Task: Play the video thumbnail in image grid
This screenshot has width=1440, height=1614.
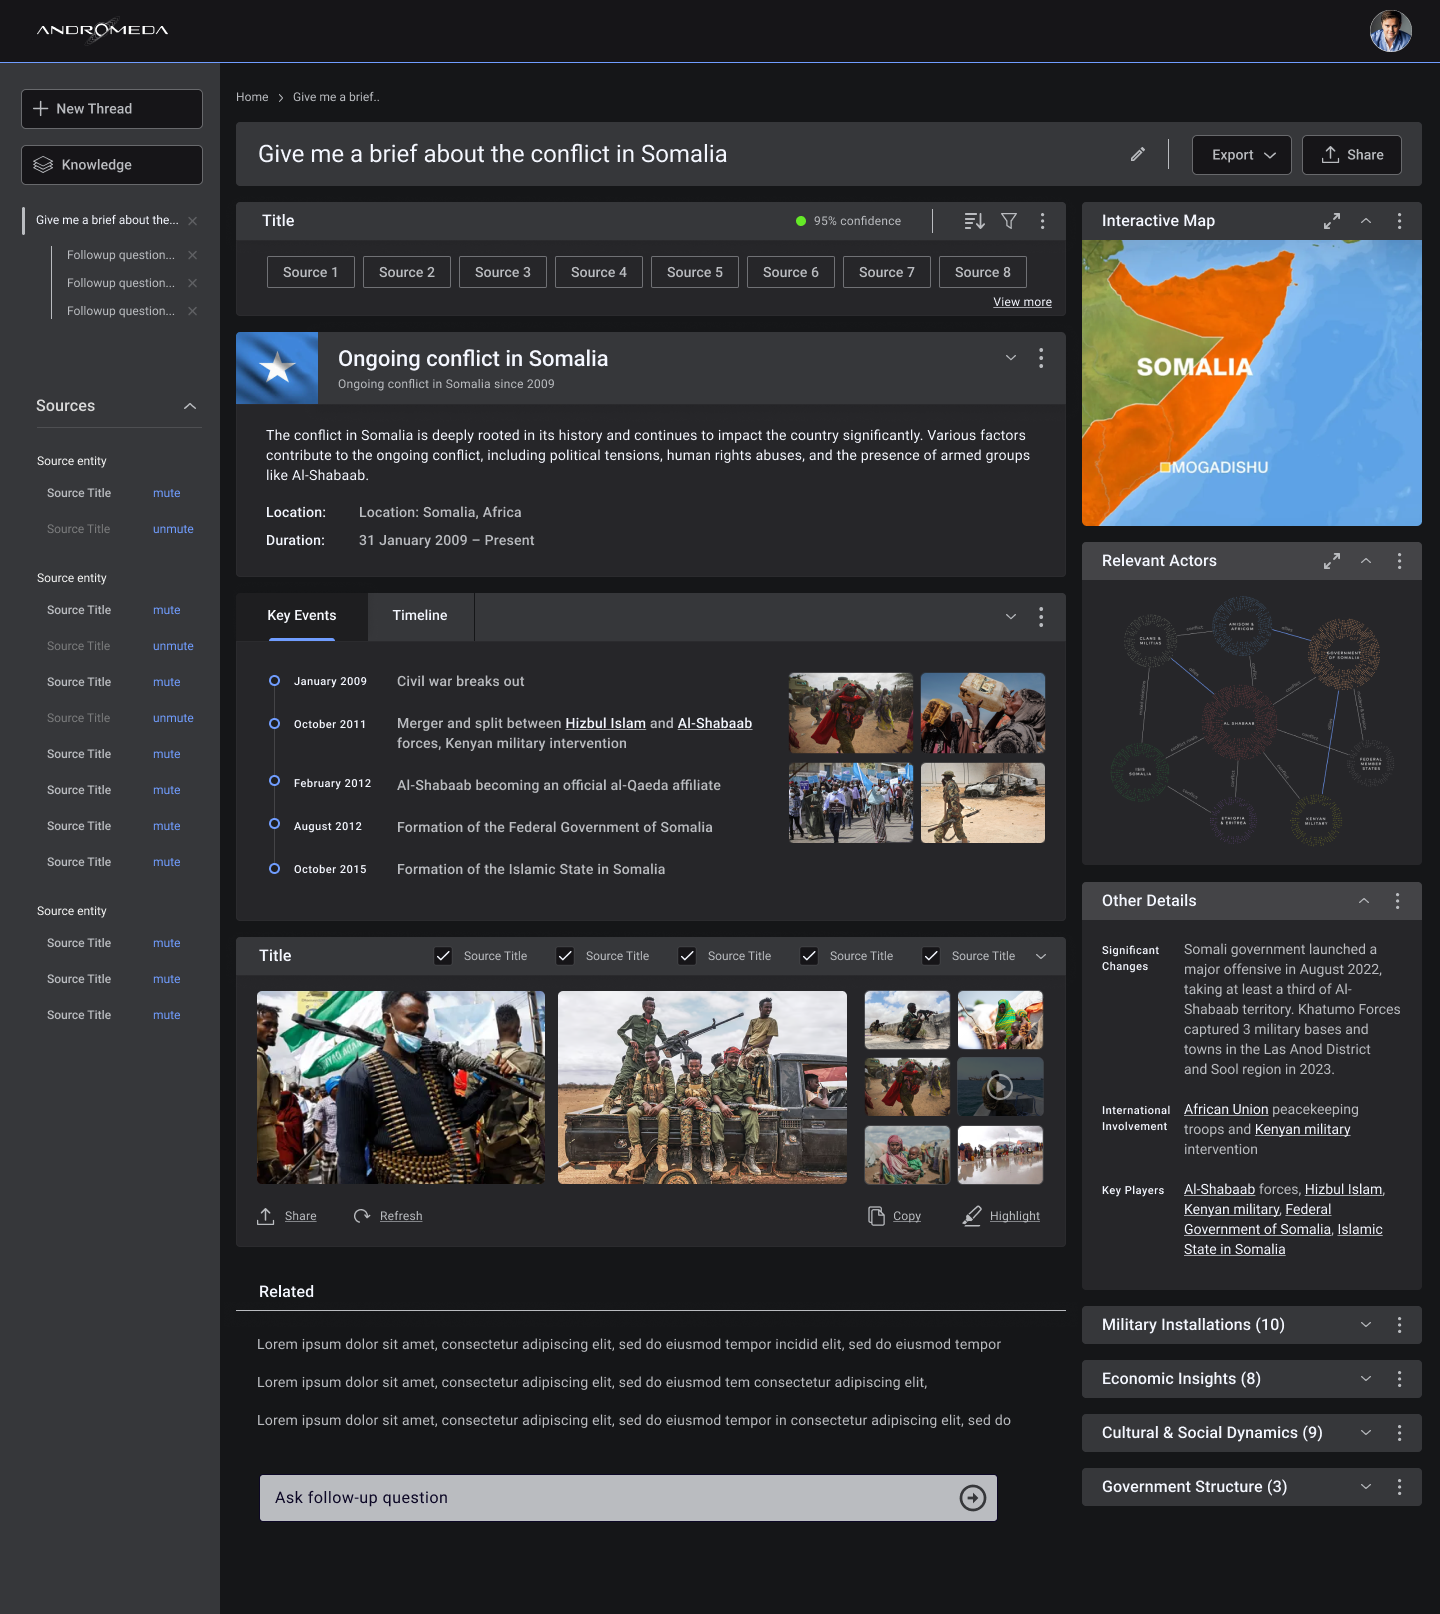Action: coord(1000,1086)
